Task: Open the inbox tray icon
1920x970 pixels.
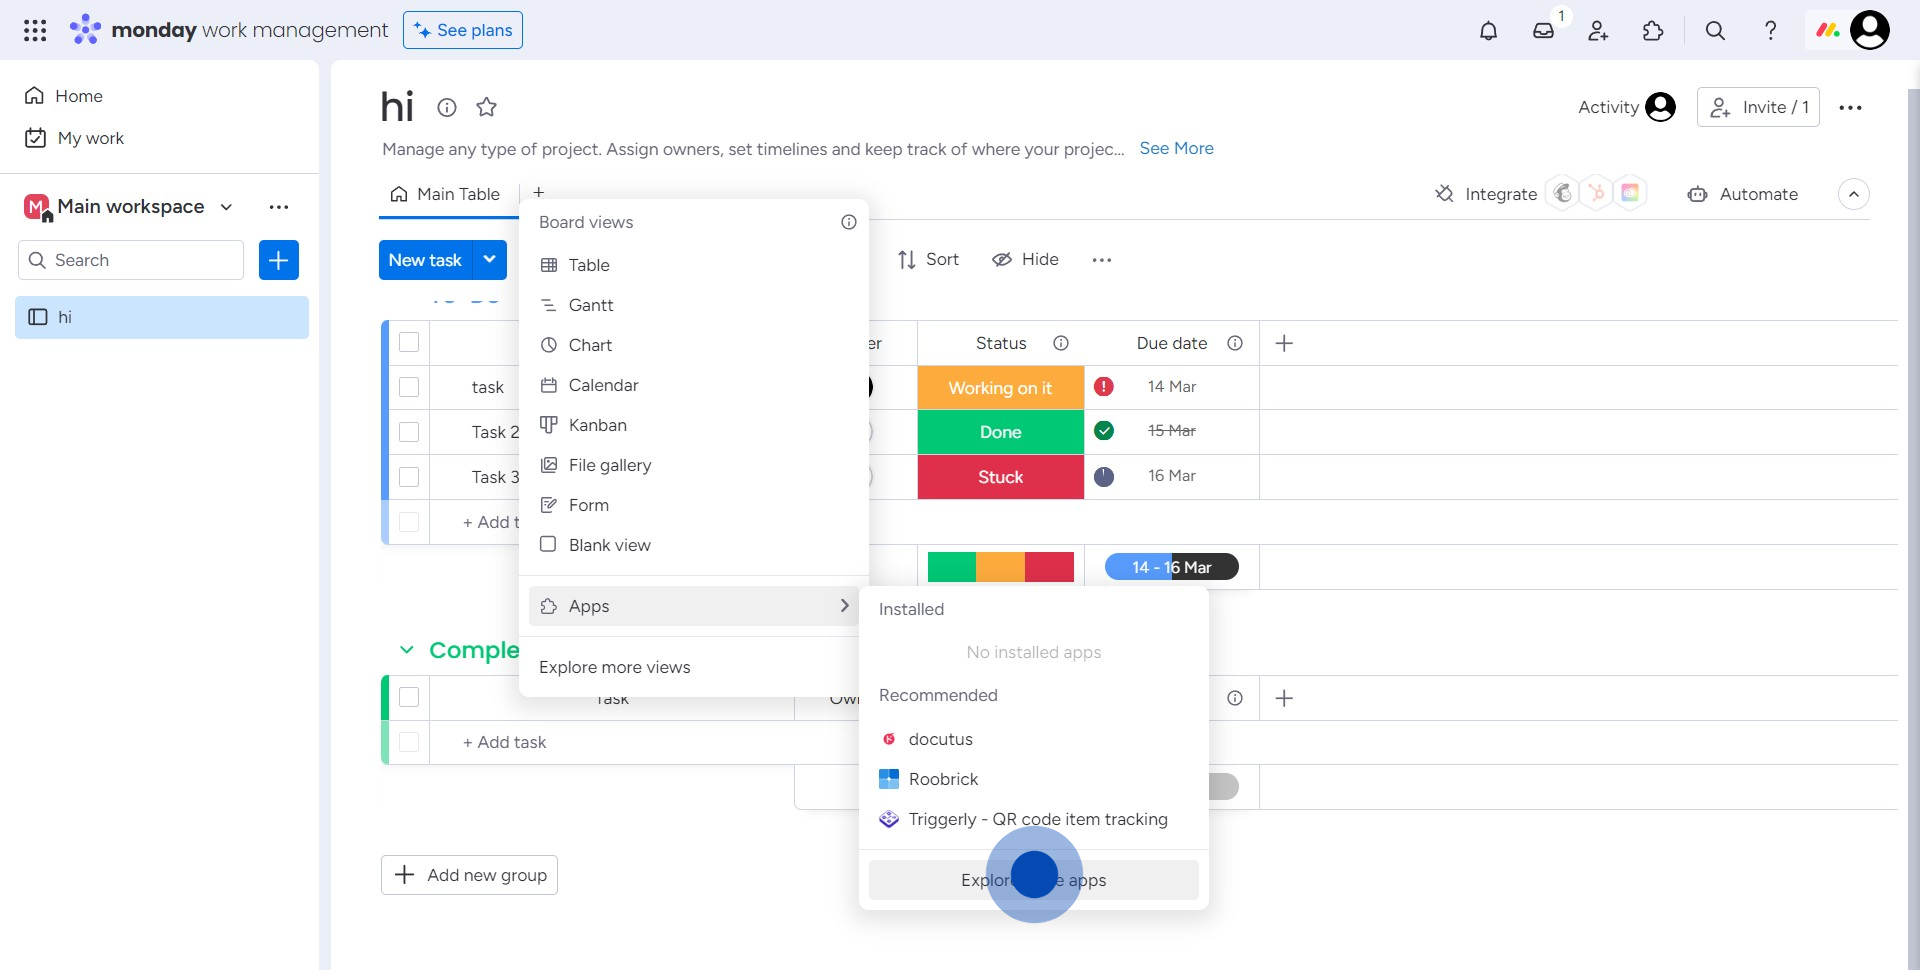Action: [1543, 31]
